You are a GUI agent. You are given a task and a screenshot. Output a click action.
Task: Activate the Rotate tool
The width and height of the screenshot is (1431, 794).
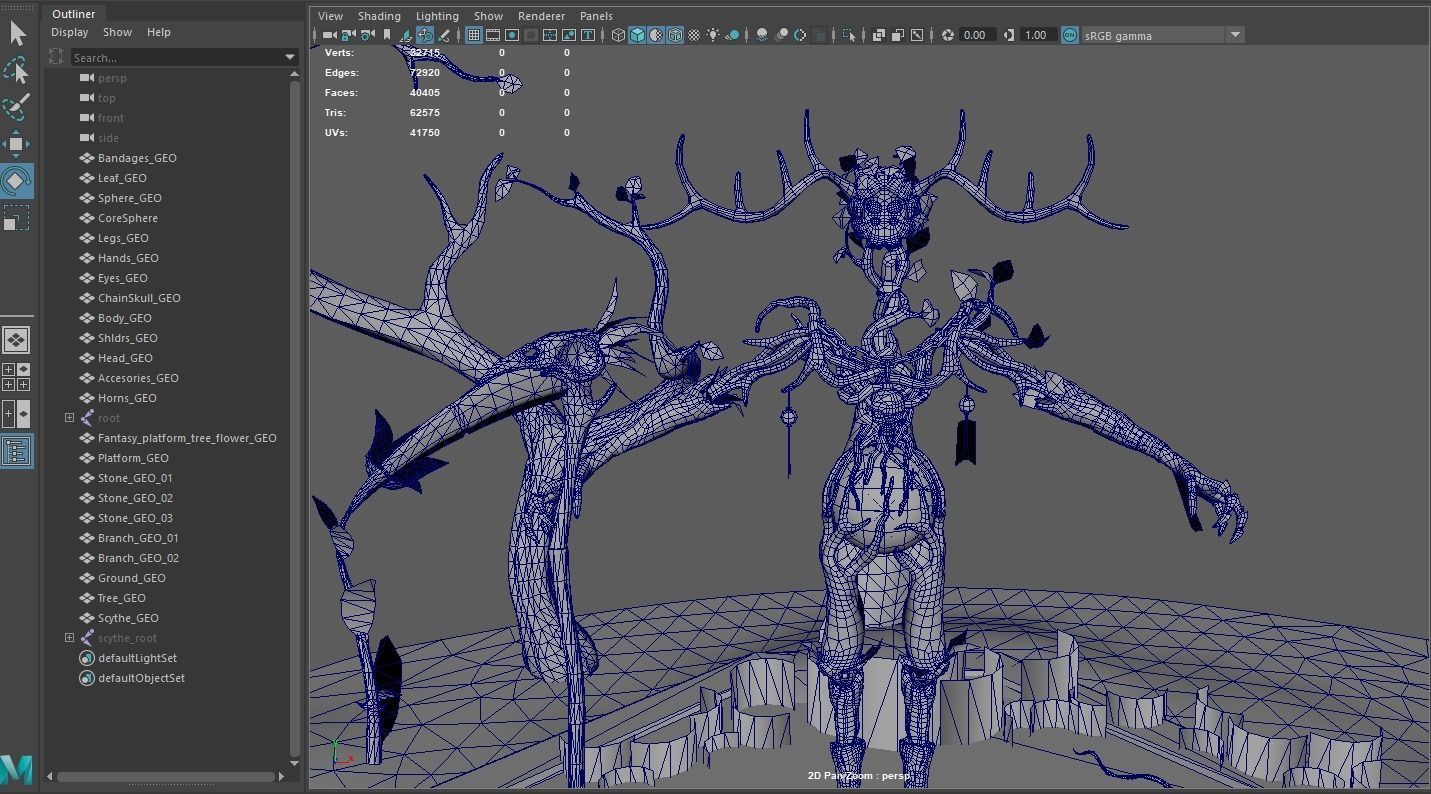17,181
